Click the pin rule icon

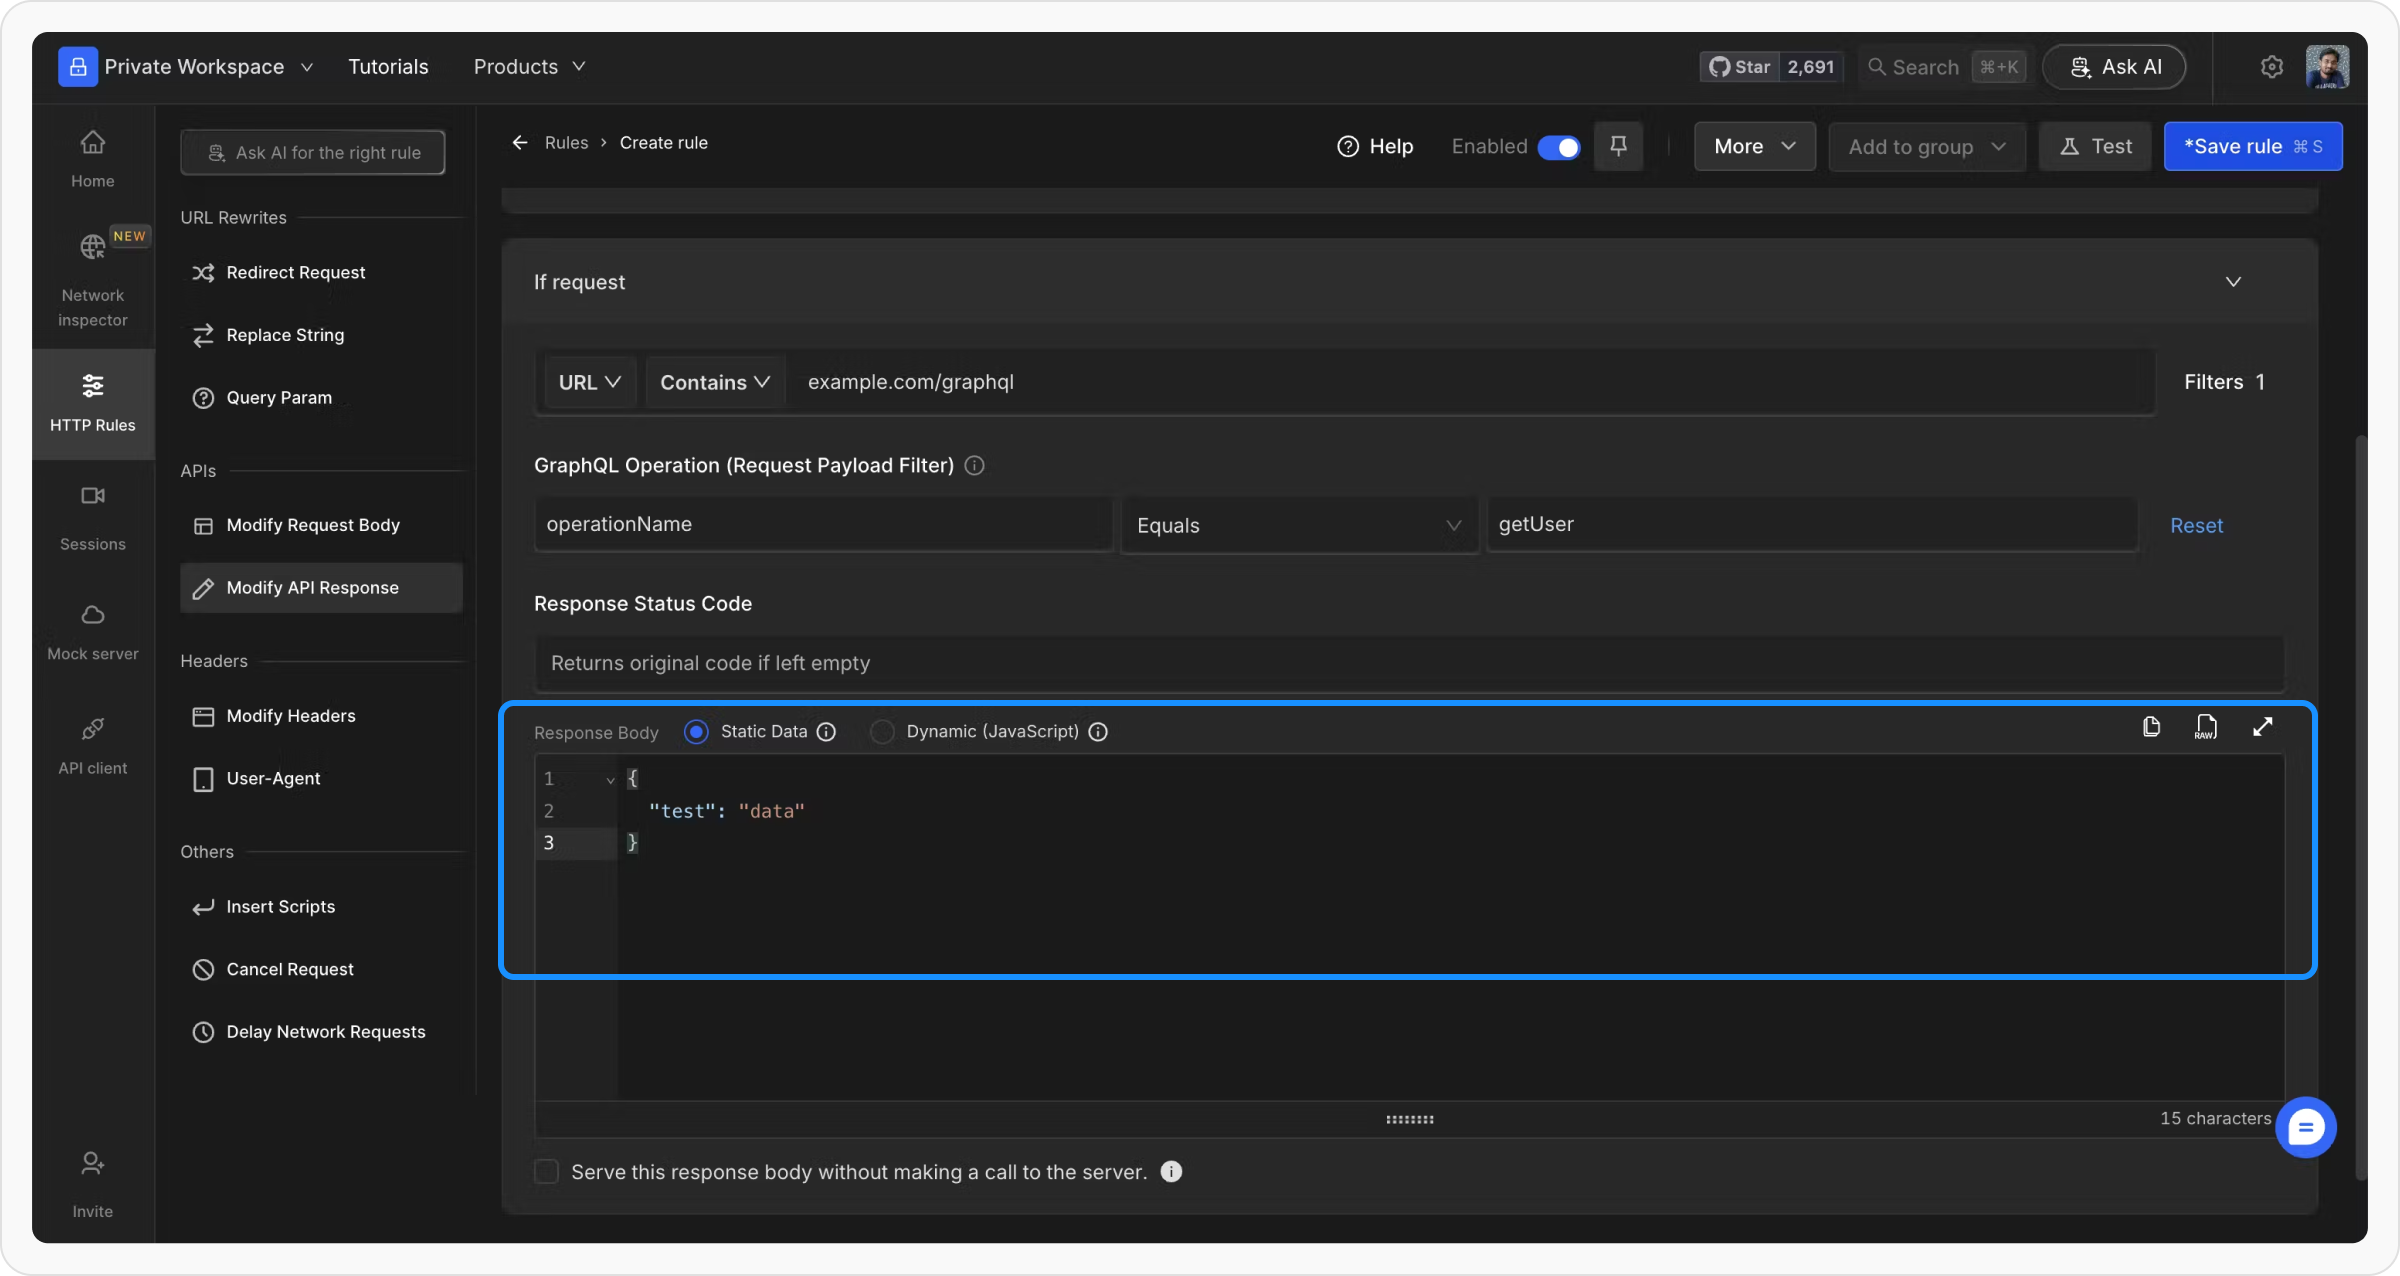(x=1618, y=146)
